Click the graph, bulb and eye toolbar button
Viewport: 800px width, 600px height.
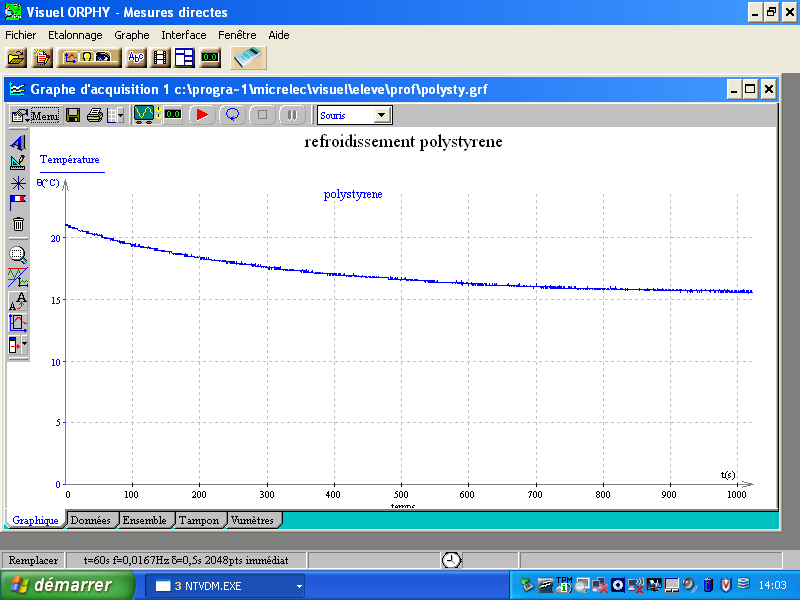(x=89, y=58)
